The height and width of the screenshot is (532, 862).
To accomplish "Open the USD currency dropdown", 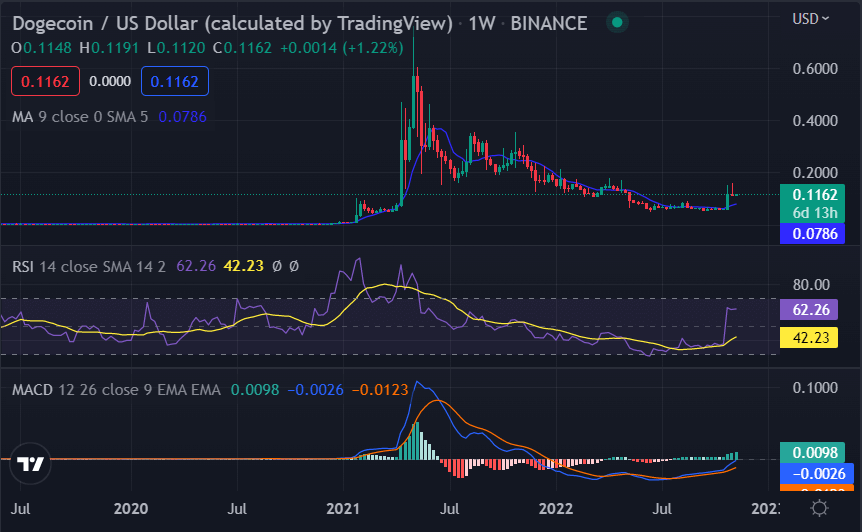I will click(810, 19).
